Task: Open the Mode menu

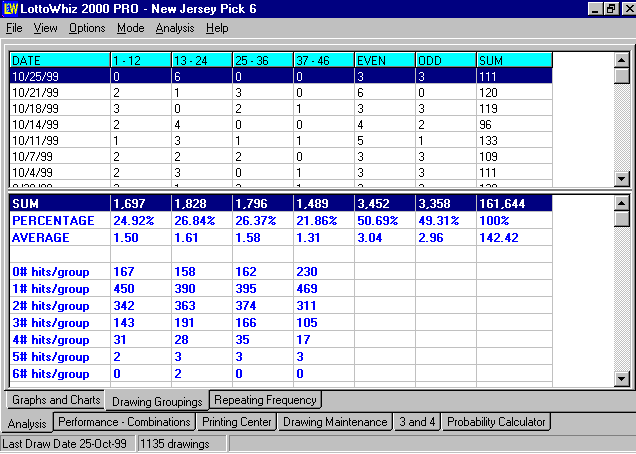Action: tap(131, 28)
